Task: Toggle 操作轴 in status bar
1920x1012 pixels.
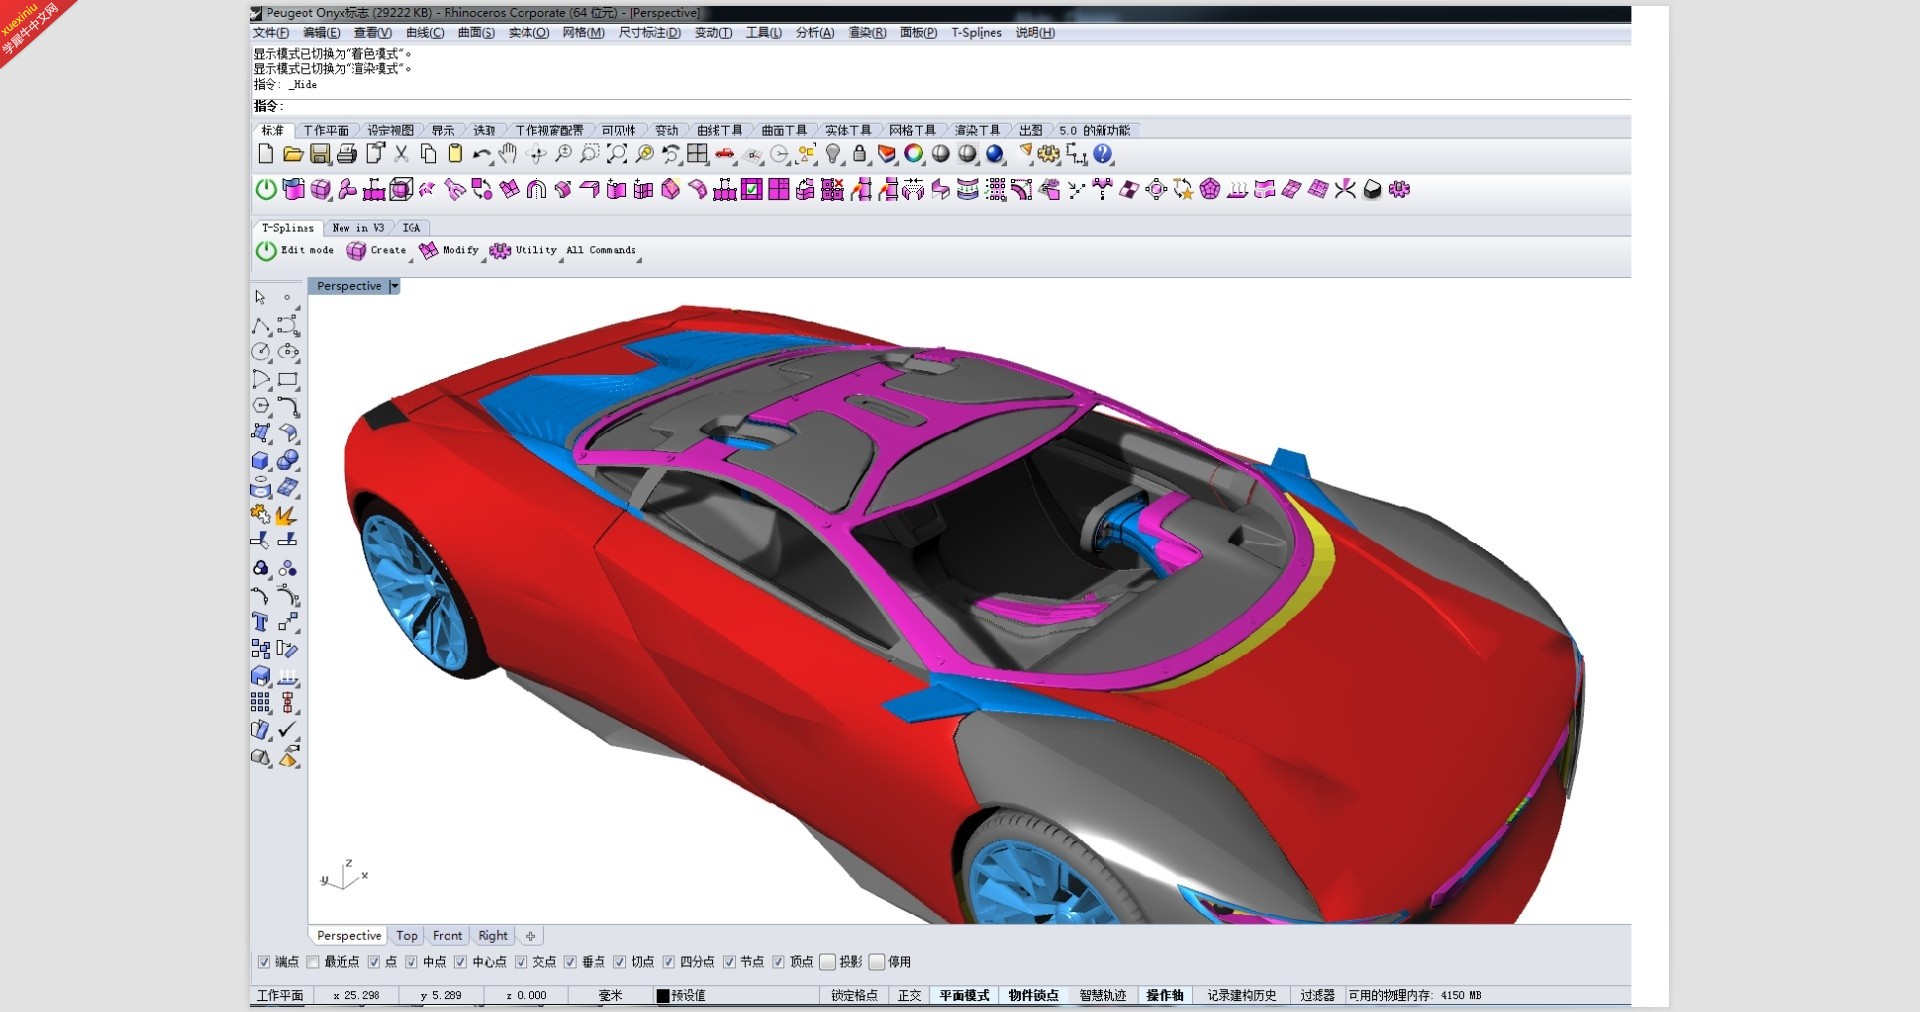Action: pos(1164,995)
